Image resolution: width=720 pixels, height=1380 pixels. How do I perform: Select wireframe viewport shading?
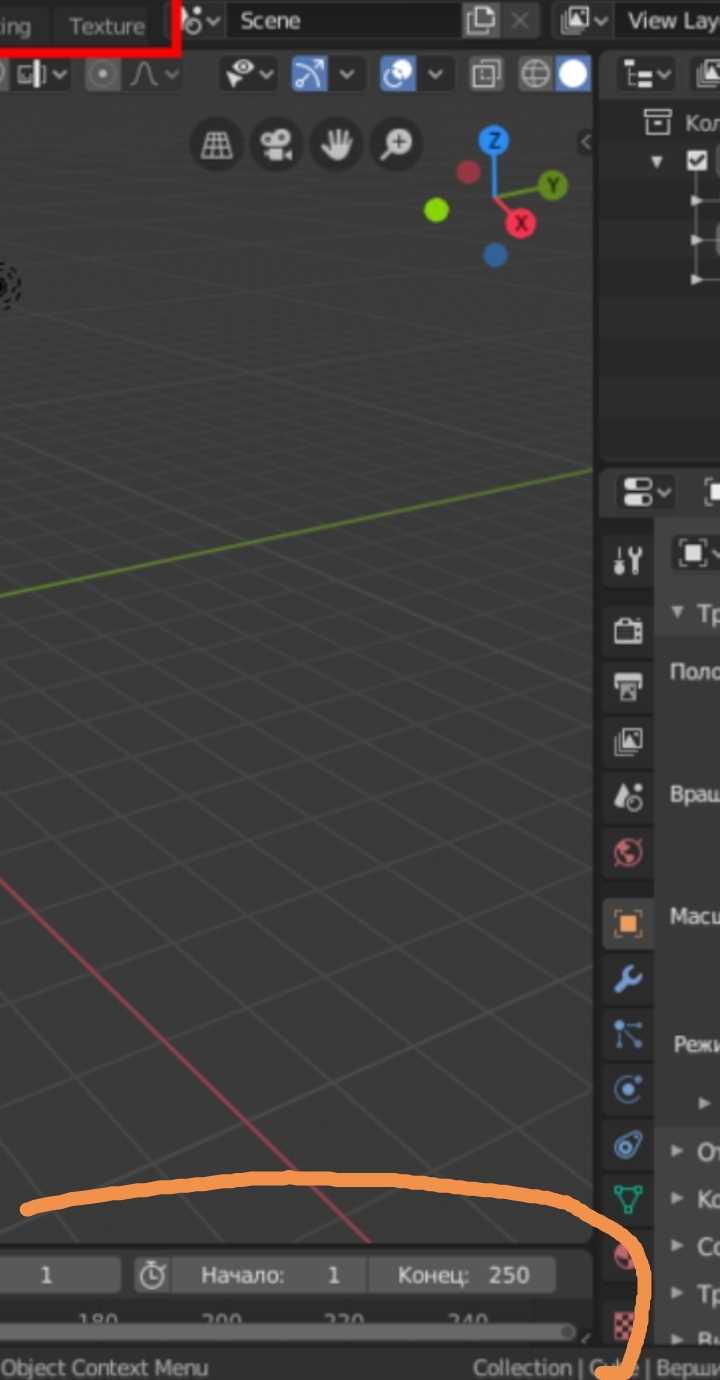point(536,74)
